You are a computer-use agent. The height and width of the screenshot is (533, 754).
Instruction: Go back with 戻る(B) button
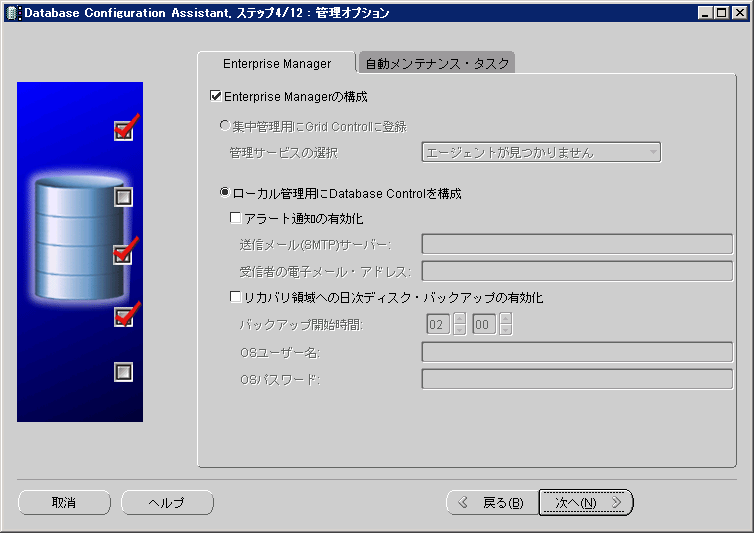click(493, 503)
